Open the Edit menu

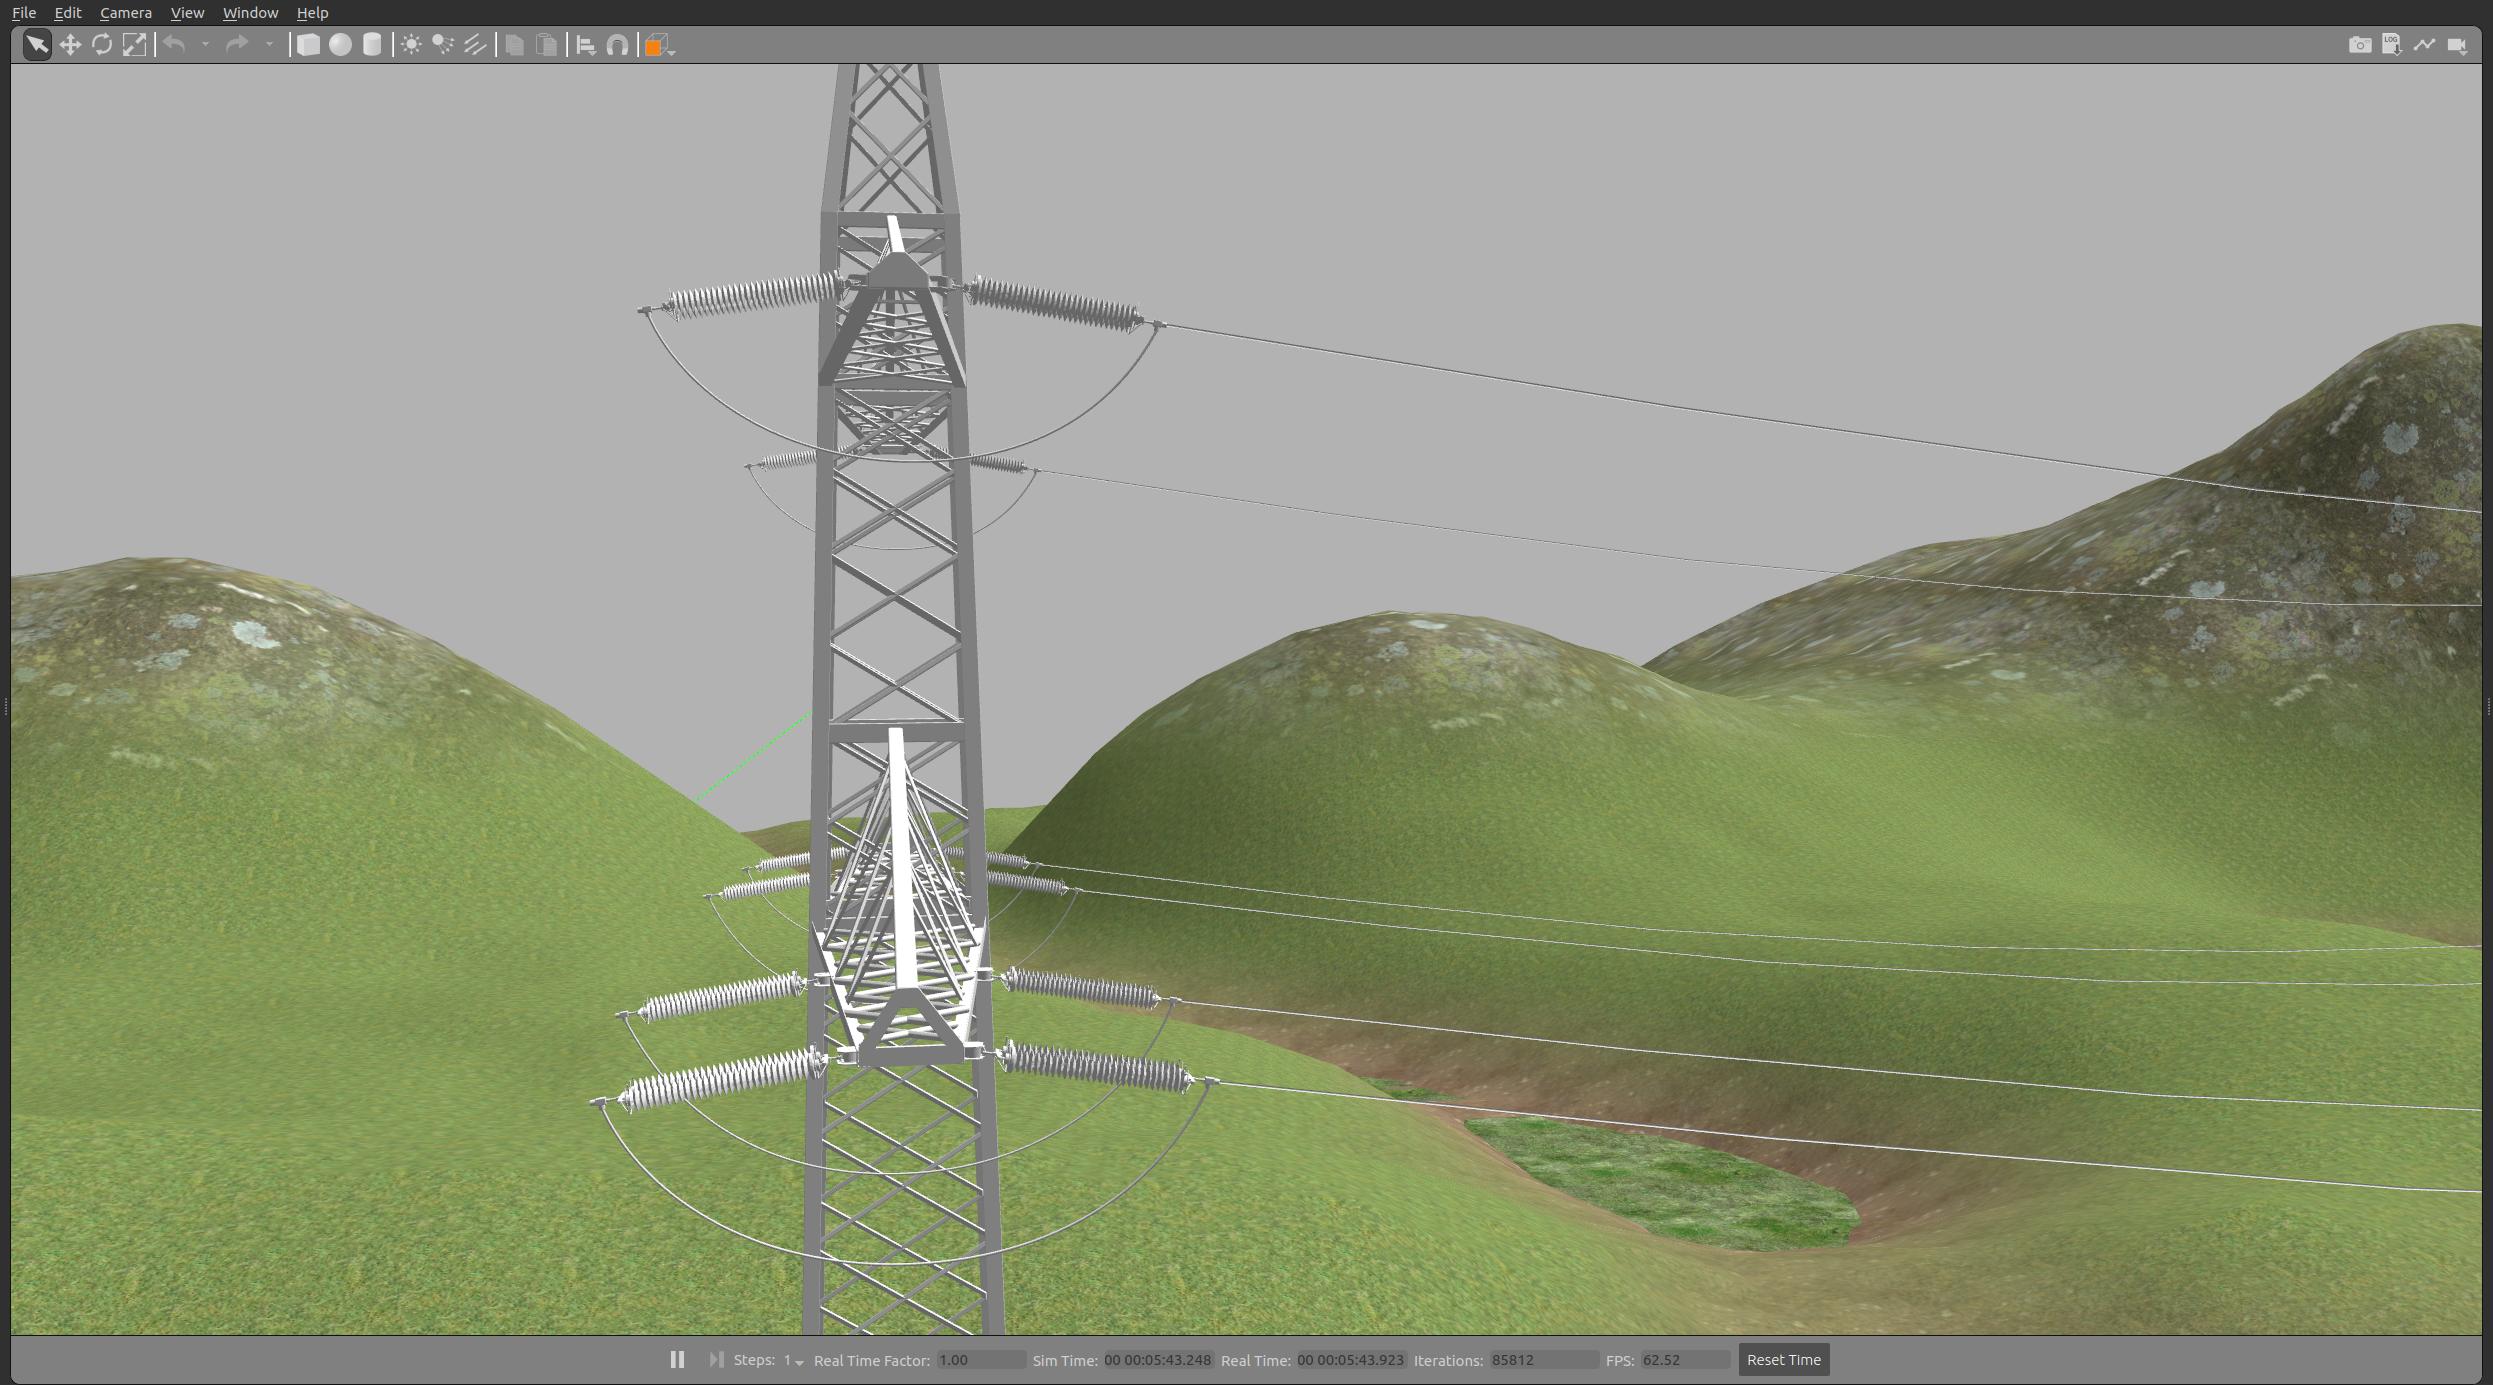point(68,13)
